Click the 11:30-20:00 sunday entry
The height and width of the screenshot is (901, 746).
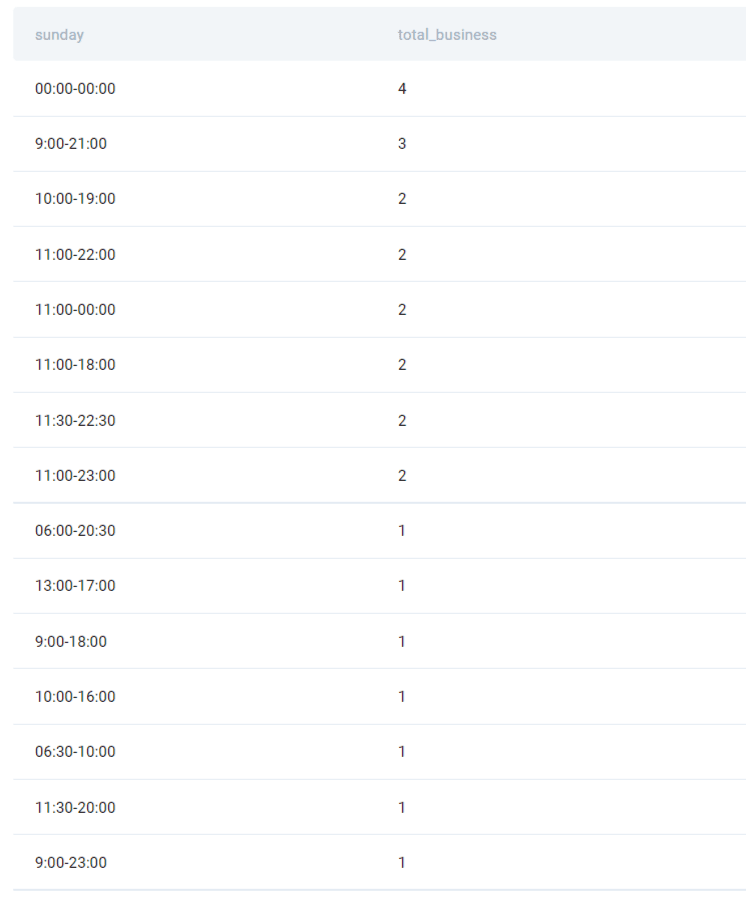(75, 808)
